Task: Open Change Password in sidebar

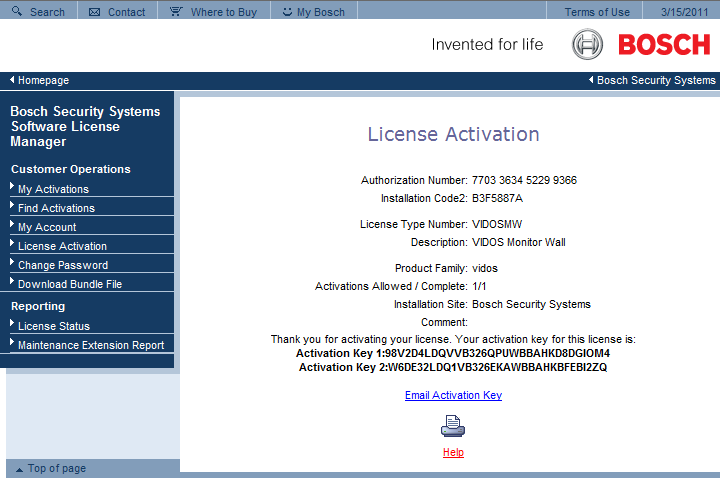Action: [x=63, y=265]
